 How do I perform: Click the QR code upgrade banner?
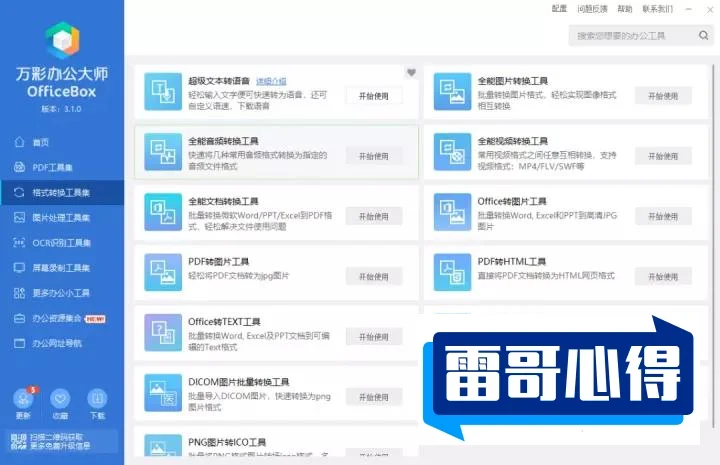pyautogui.click(x=61, y=441)
